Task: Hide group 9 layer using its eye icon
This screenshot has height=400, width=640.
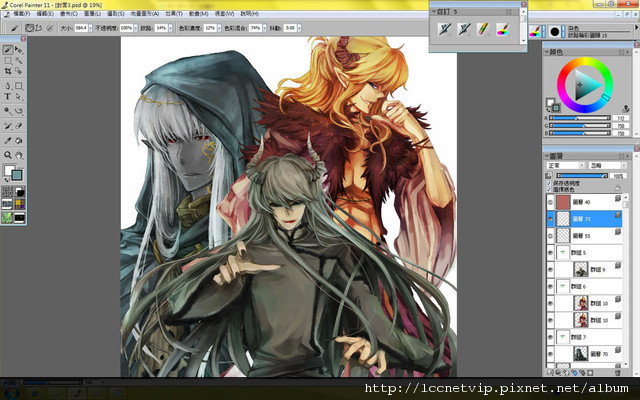Action: [x=550, y=270]
